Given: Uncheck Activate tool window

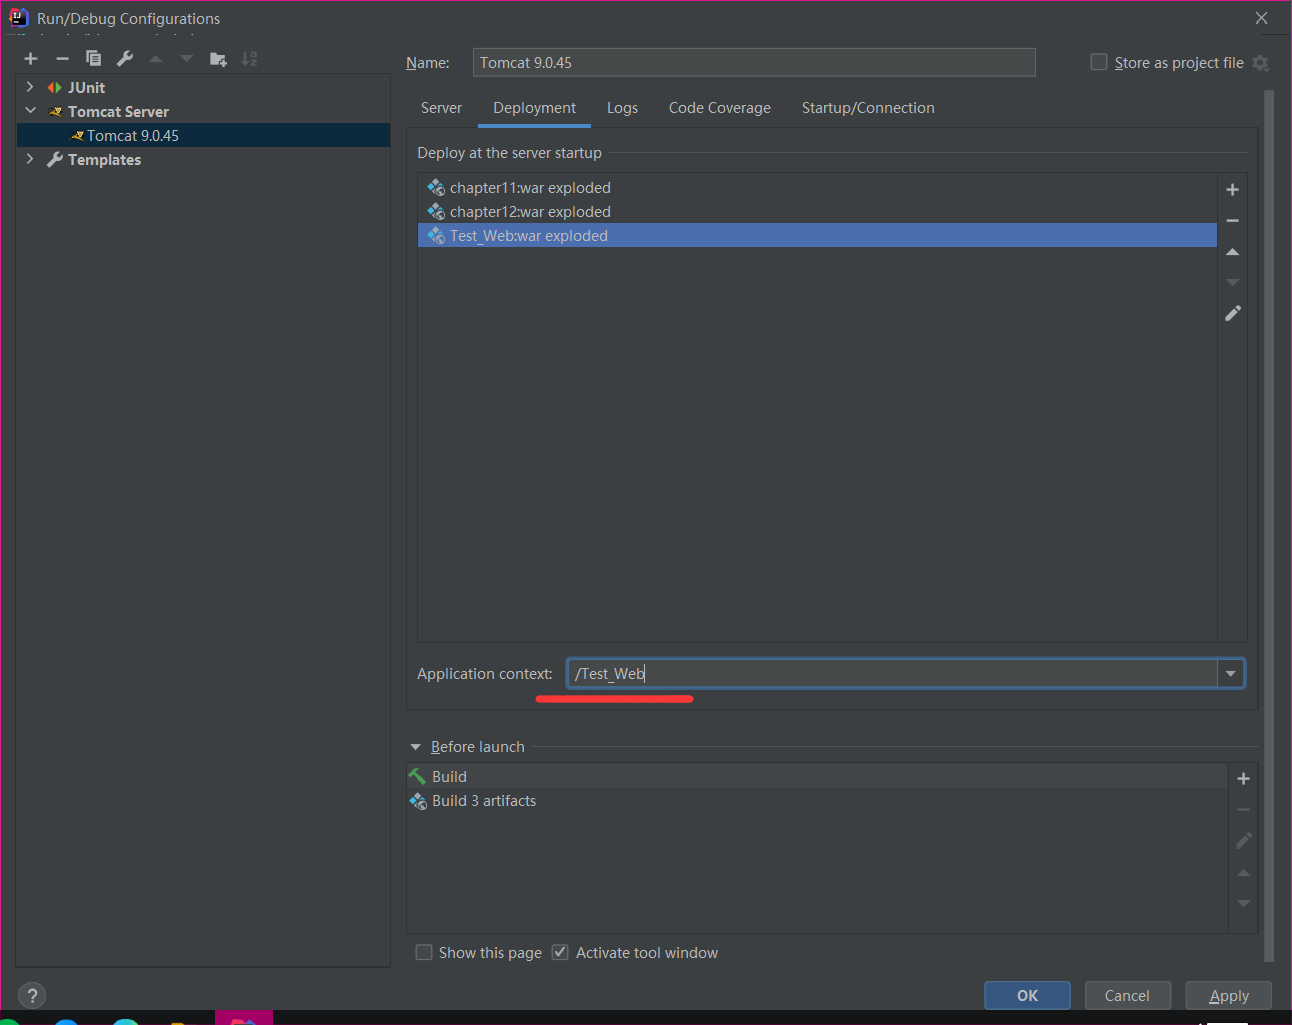Looking at the screenshot, I should click(x=560, y=953).
